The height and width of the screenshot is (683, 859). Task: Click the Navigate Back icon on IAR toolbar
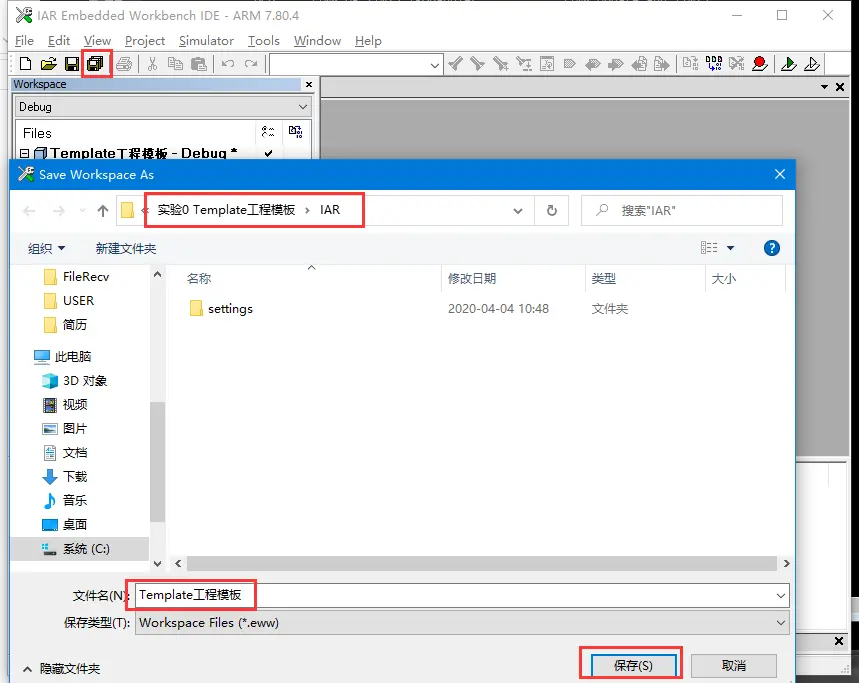tap(639, 64)
